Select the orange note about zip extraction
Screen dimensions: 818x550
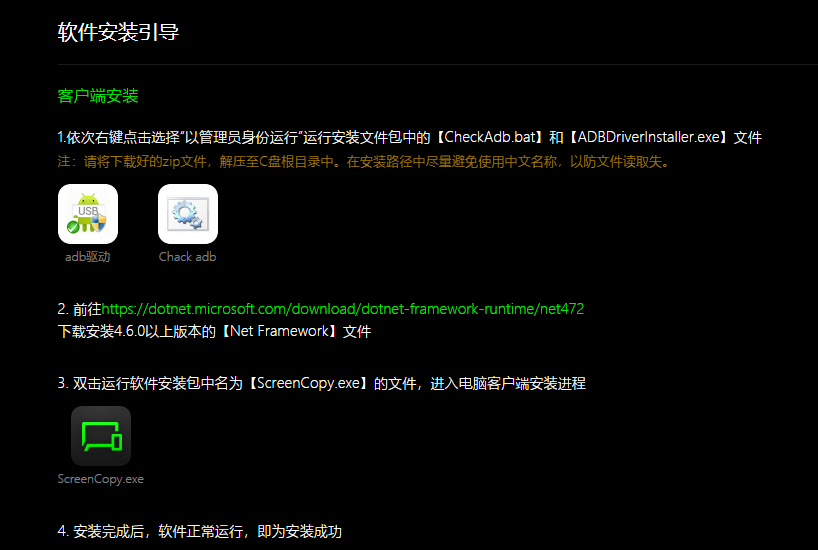coord(364,162)
